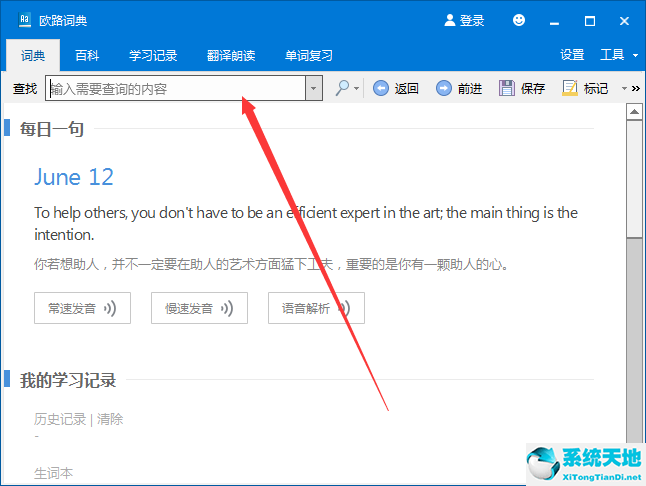Click the 登录 user login icon
Viewport: 646px width, 486px height.
[449, 20]
